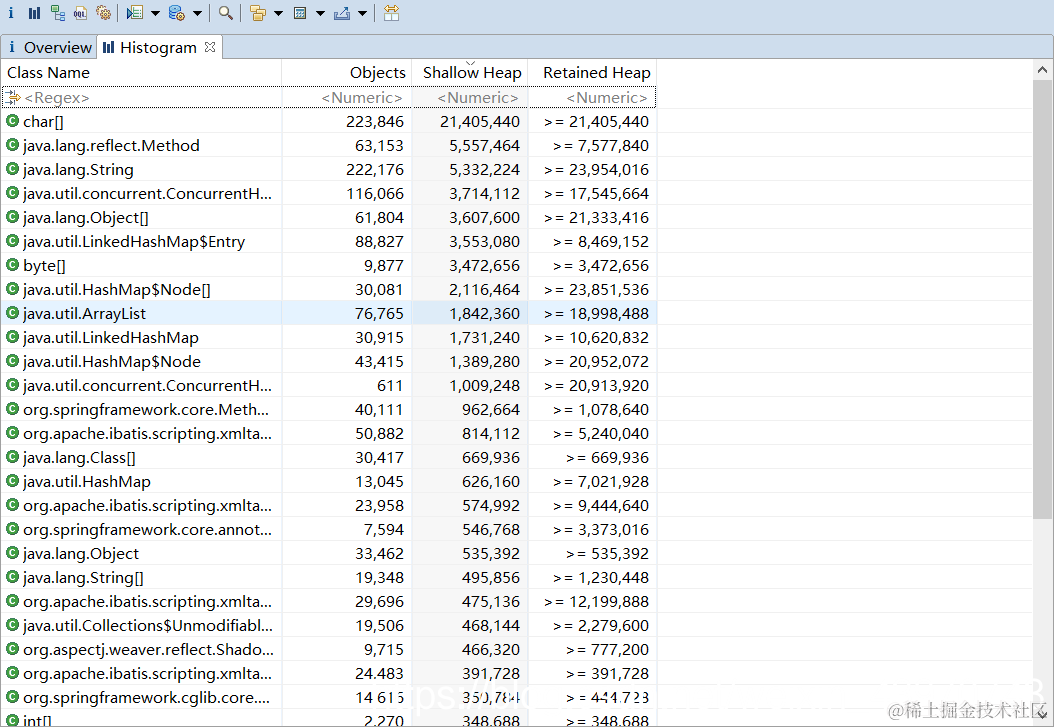Close the Histogram tab

210,47
